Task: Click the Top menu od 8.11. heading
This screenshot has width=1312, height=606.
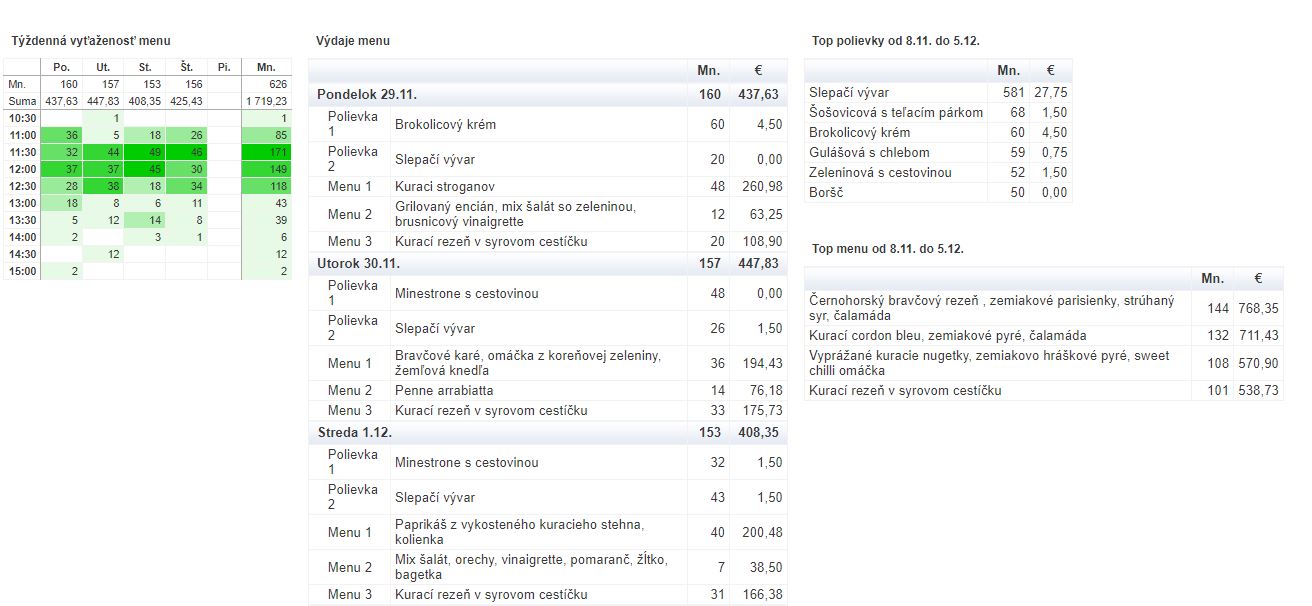Action: click(887, 248)
